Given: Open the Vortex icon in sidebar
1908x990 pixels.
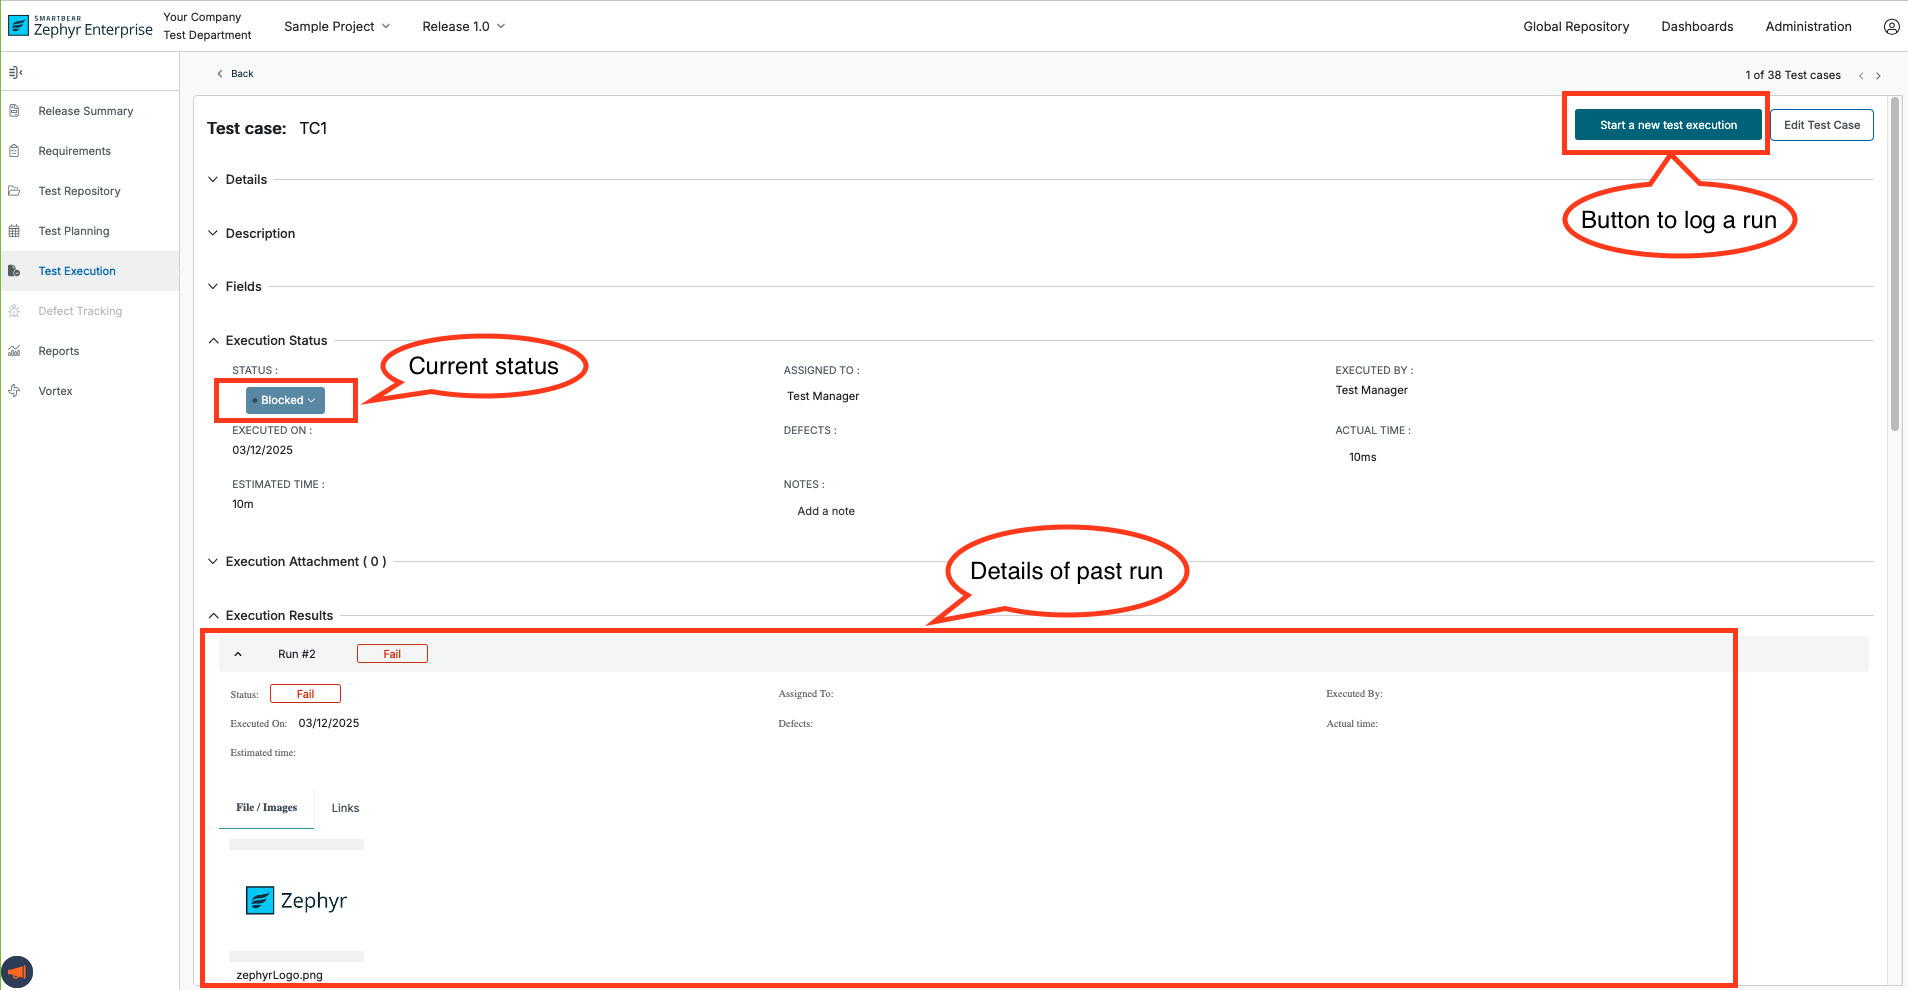Looking at the screenshot, I should [14, 391].
